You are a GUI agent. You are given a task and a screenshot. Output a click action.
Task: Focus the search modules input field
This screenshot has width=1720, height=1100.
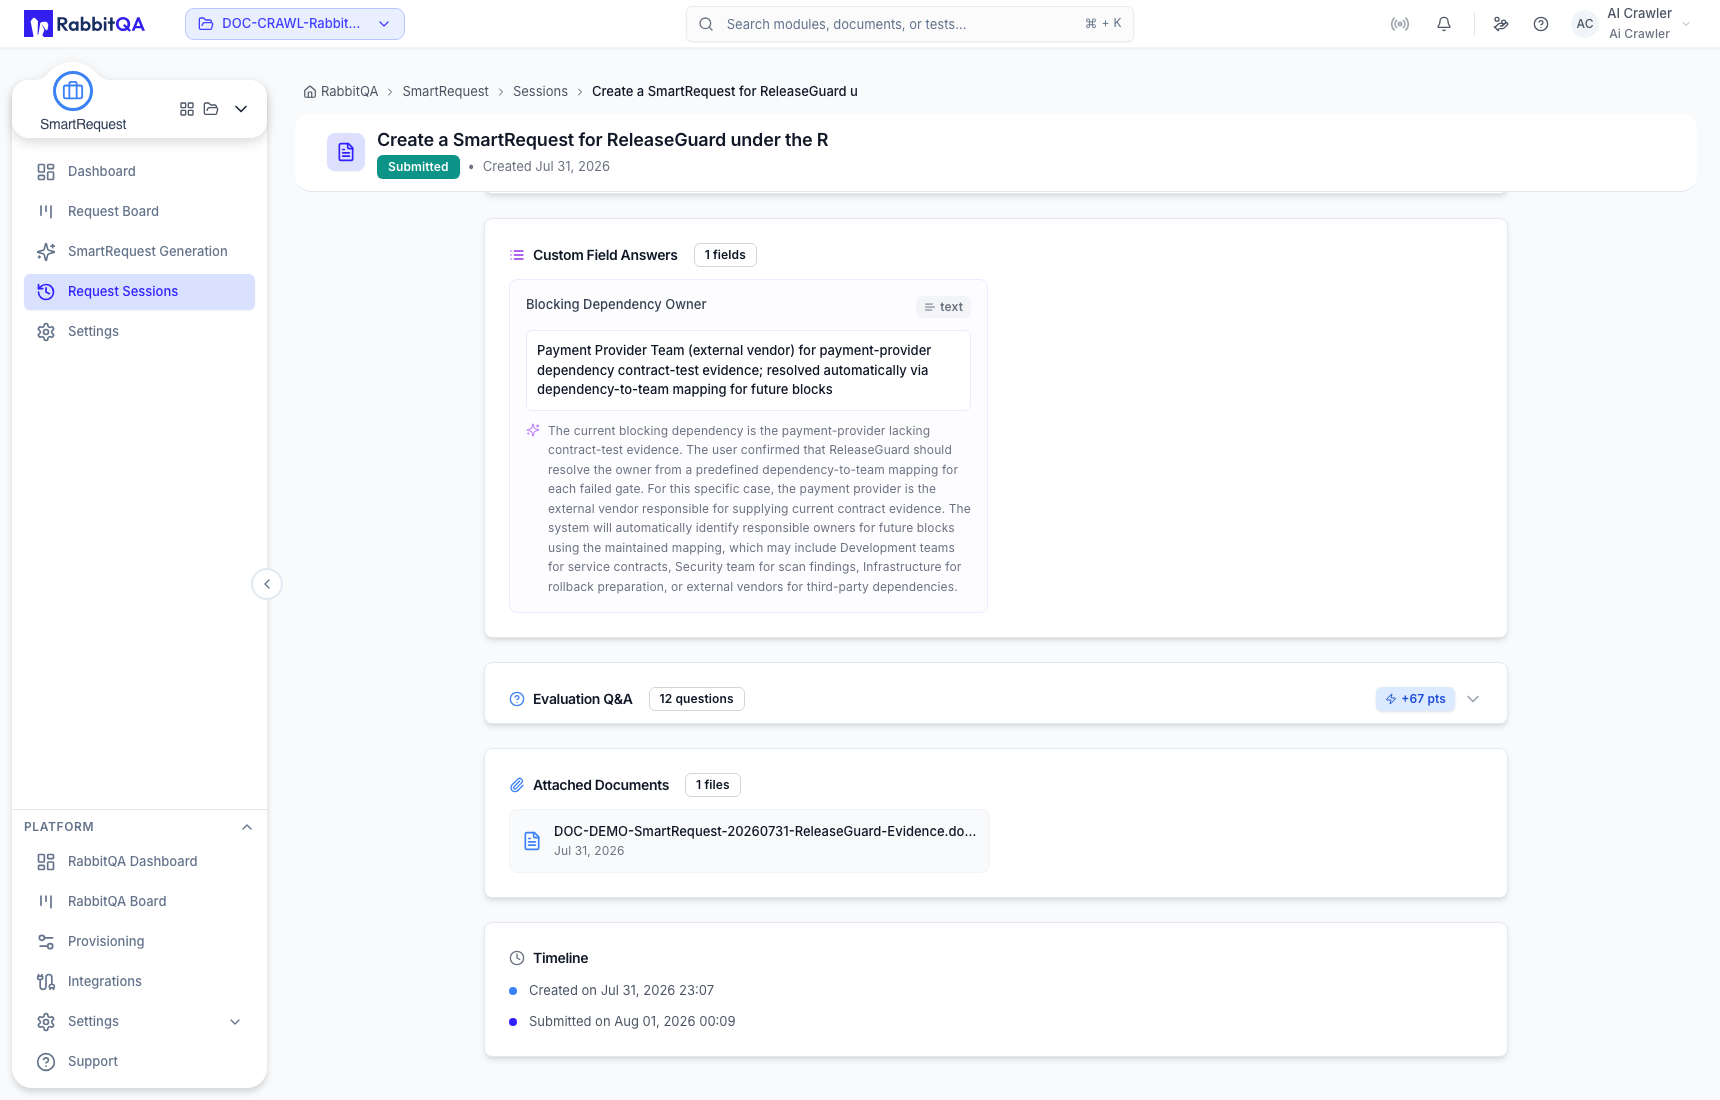tap(910, 24)
